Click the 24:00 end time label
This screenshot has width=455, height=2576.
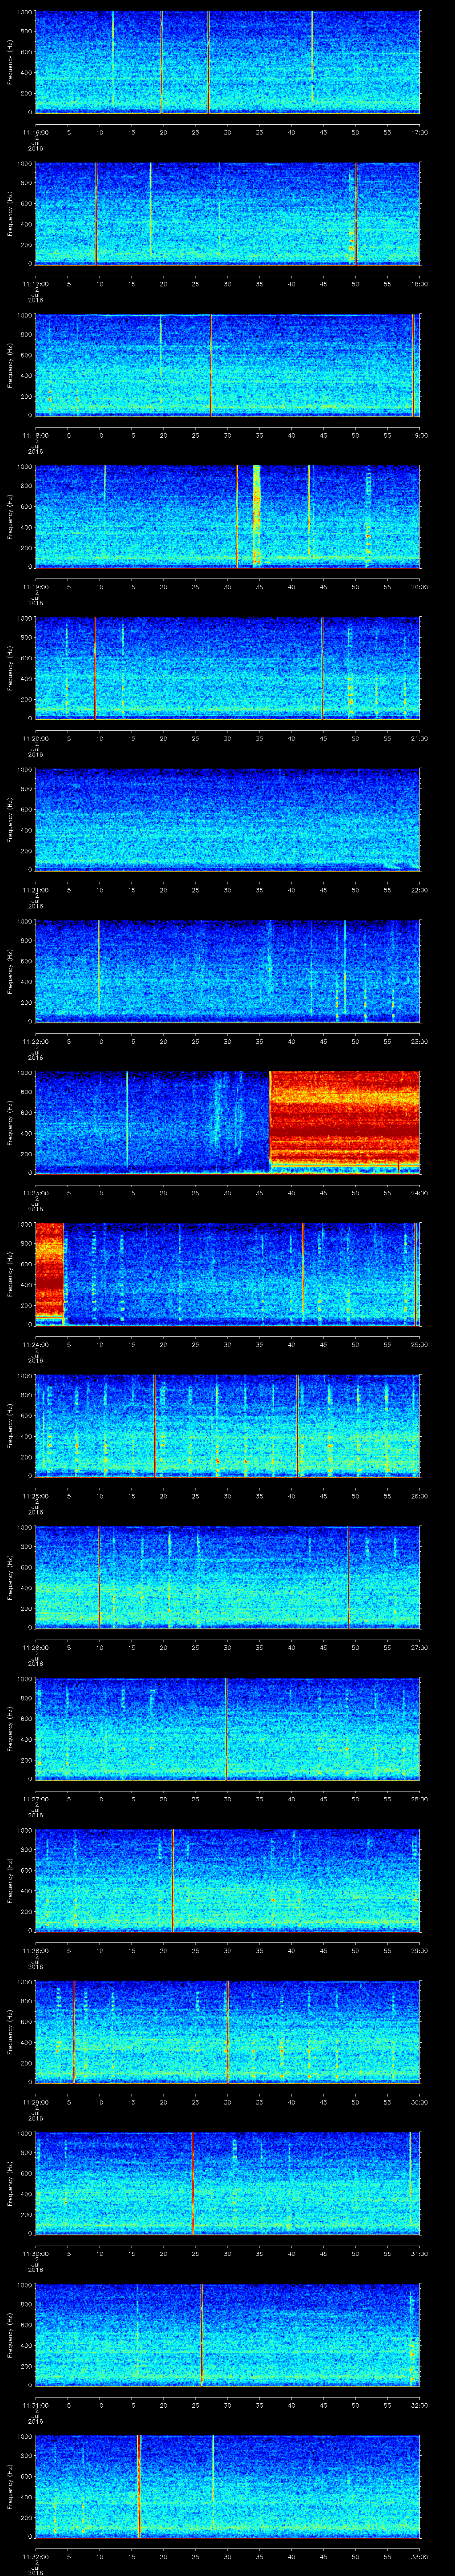[419, 1193]
